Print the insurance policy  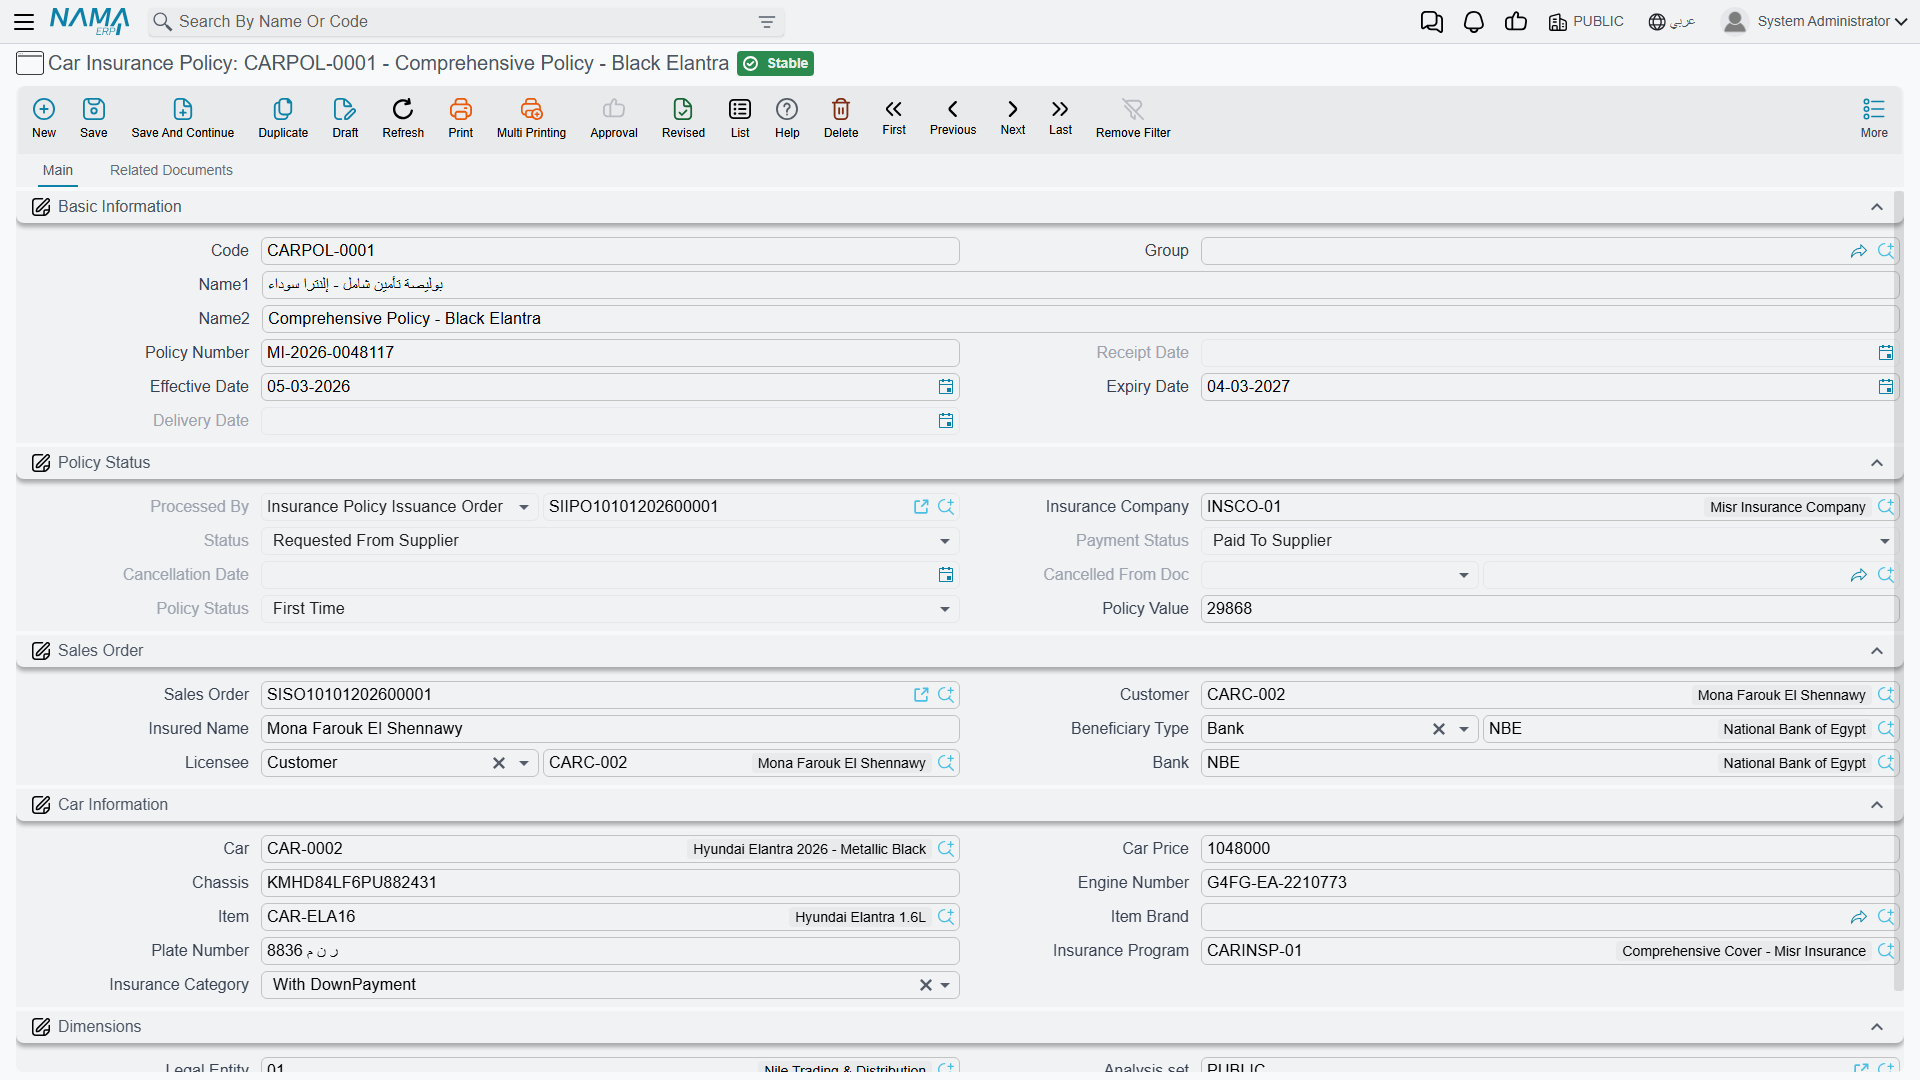461,117
